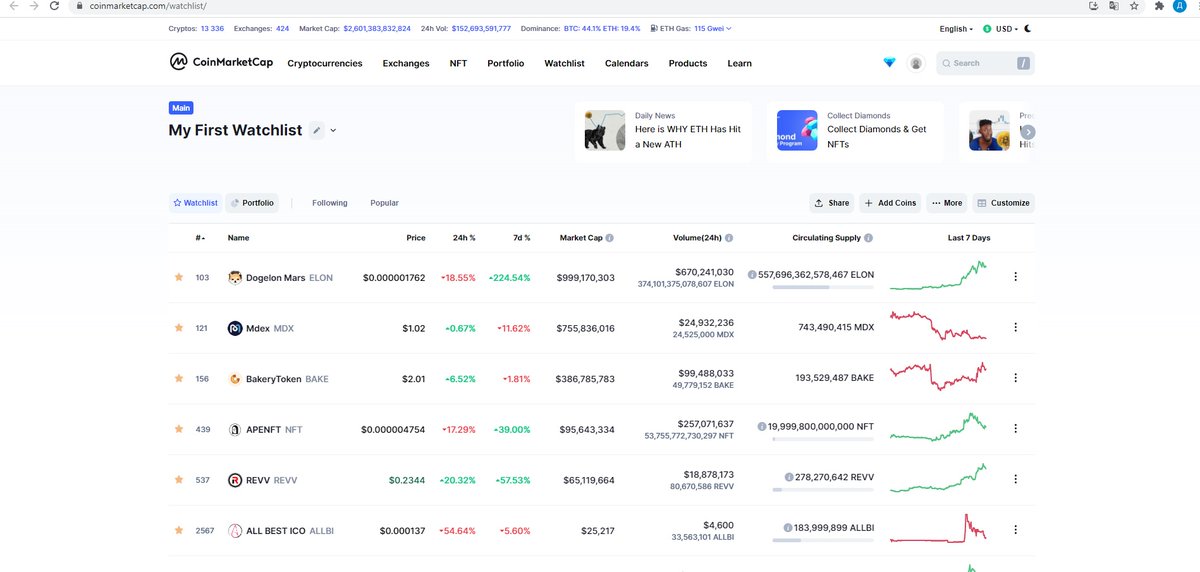Toggle dark mode moon icon
1200x572 pixels.
click(x=1027, y=29)
